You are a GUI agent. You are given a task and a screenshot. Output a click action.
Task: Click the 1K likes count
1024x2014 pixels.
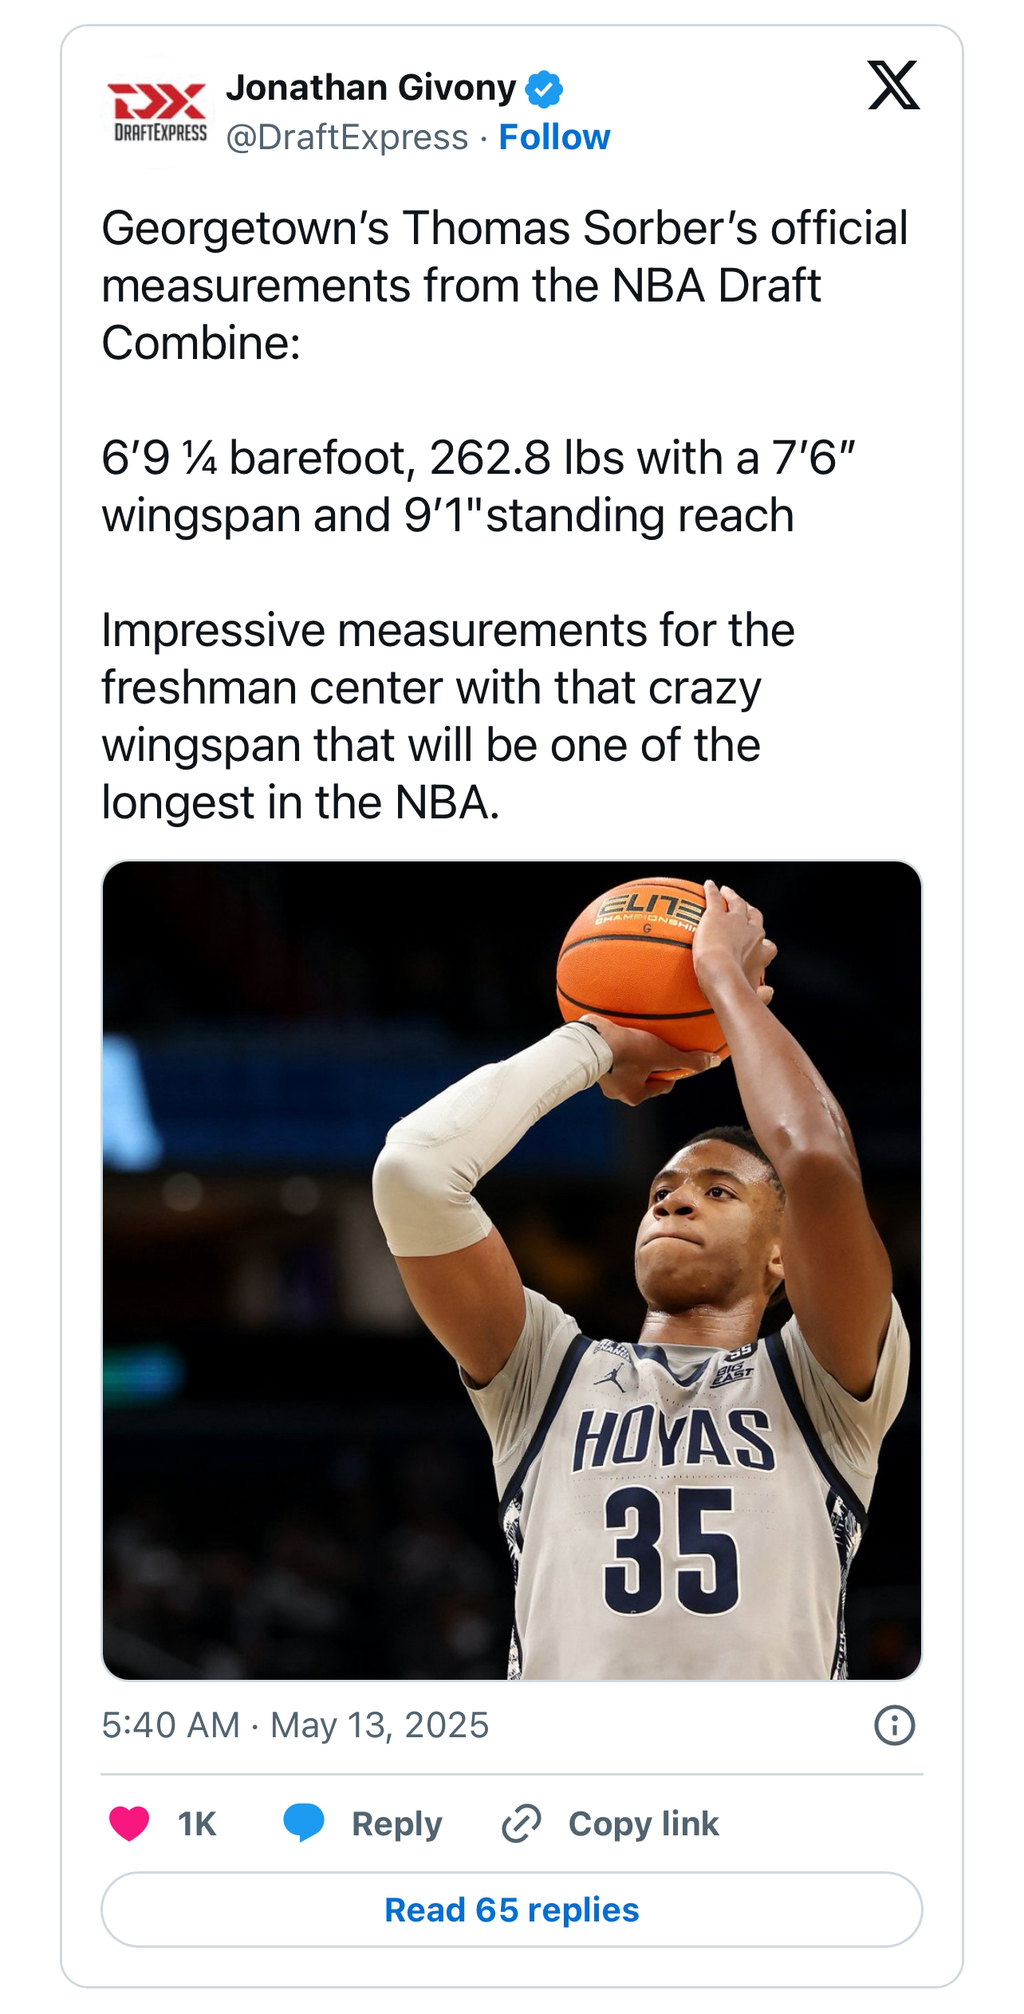[x=197, y=1824]
